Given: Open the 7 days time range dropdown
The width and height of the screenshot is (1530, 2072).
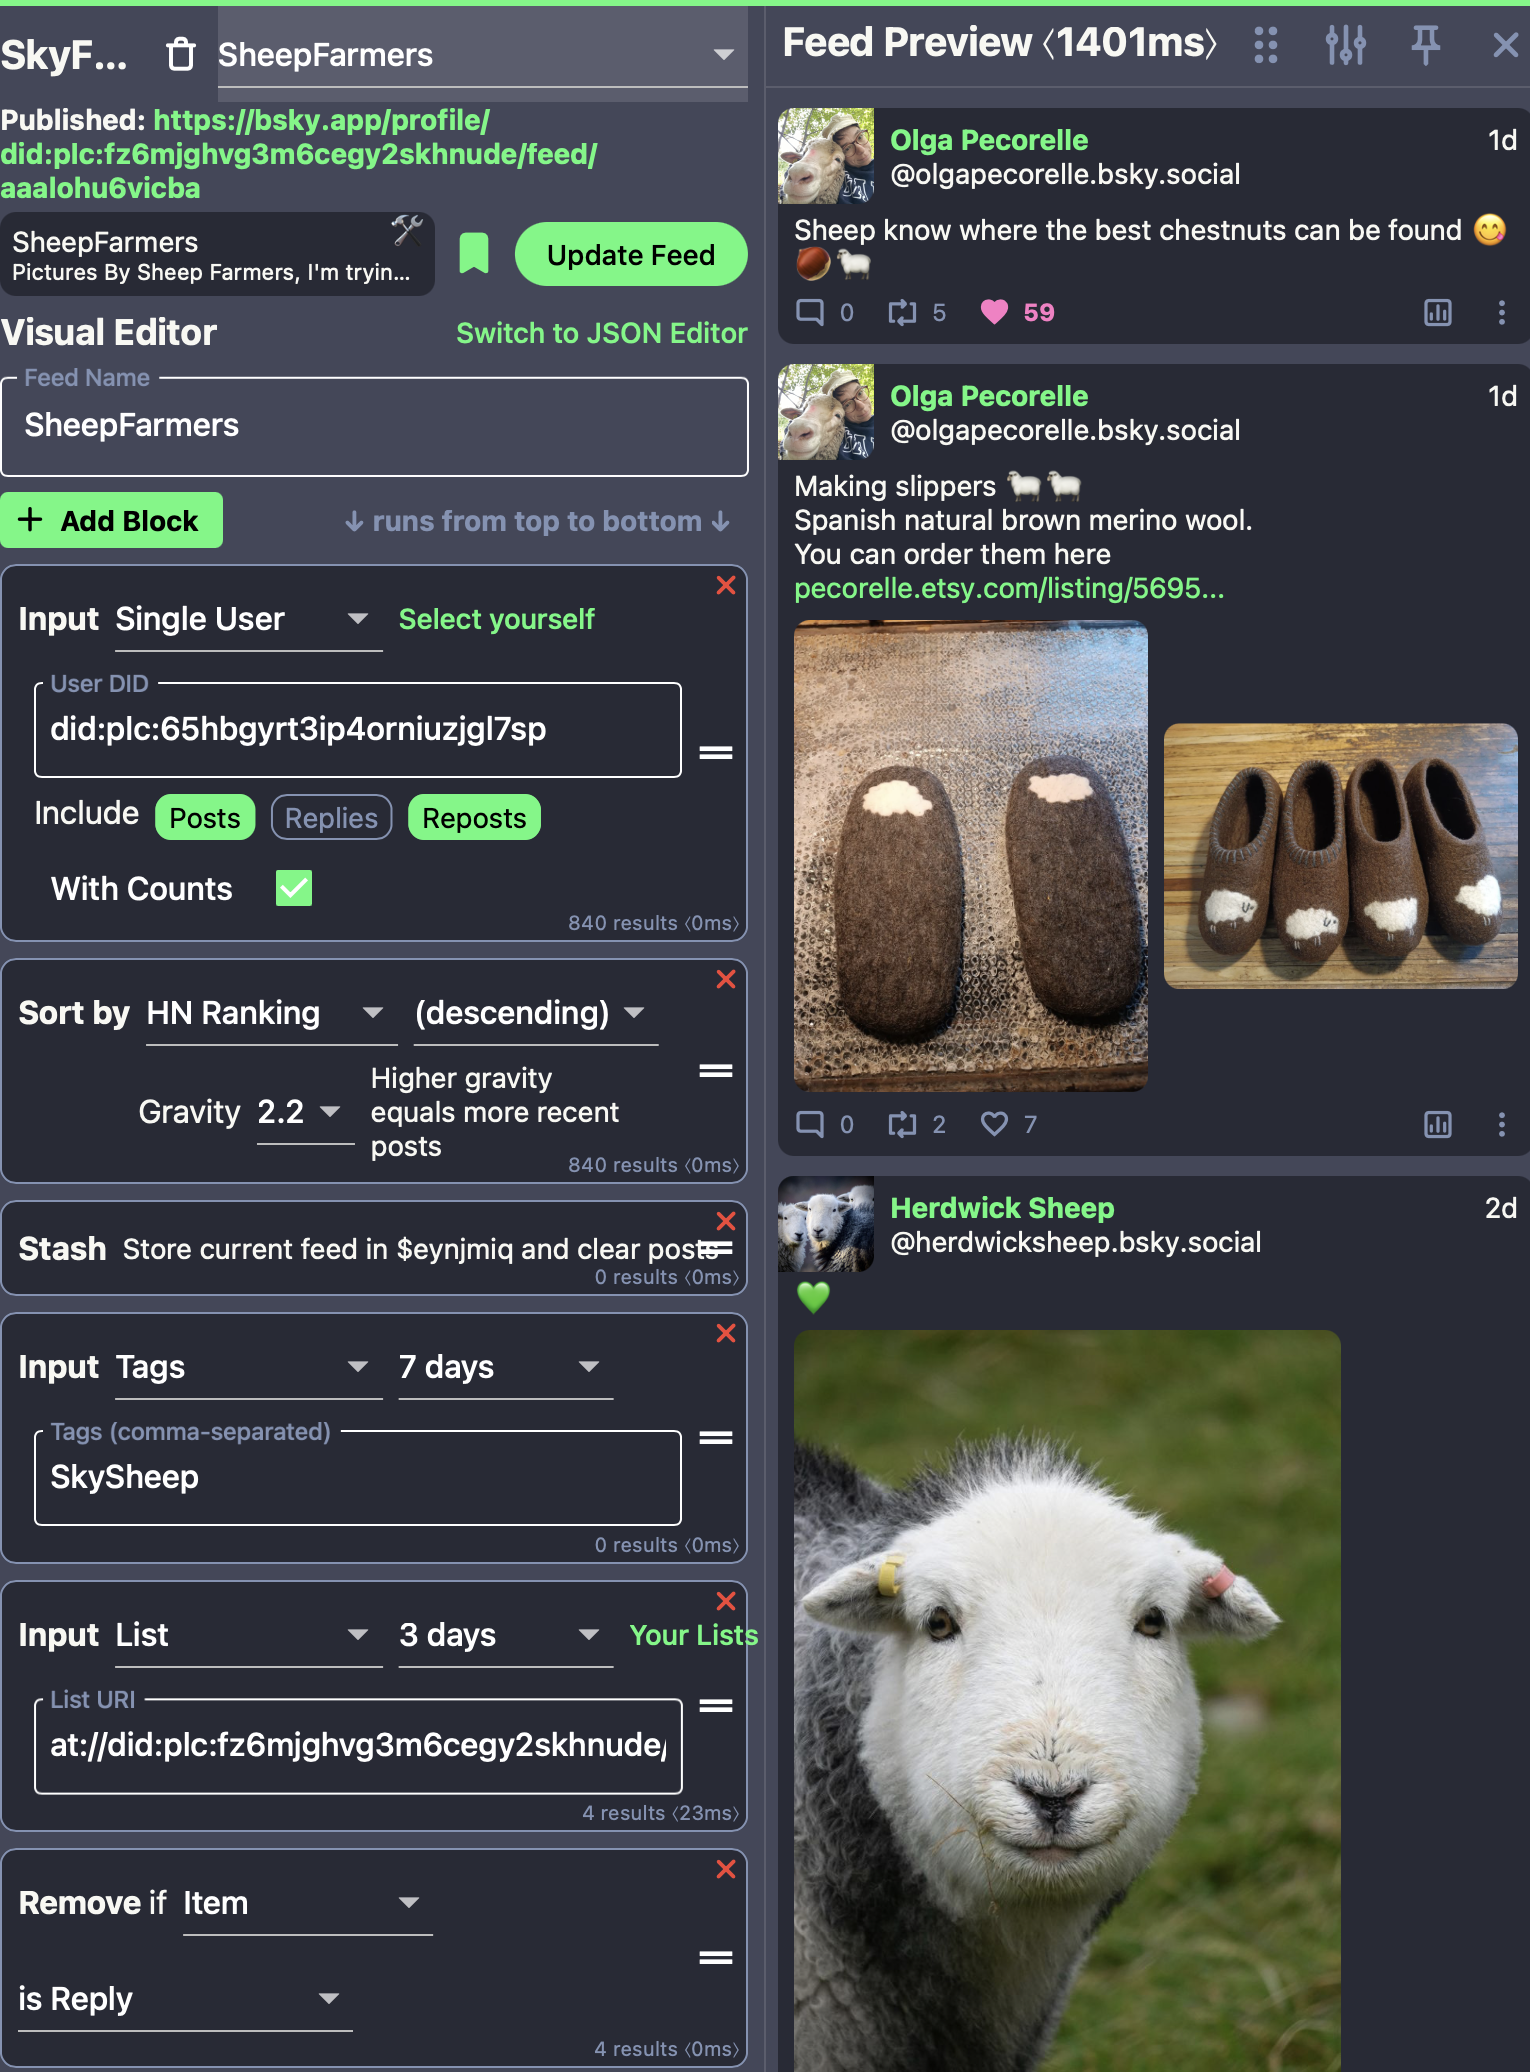Looking at the screenshot, I should 504,1367.
